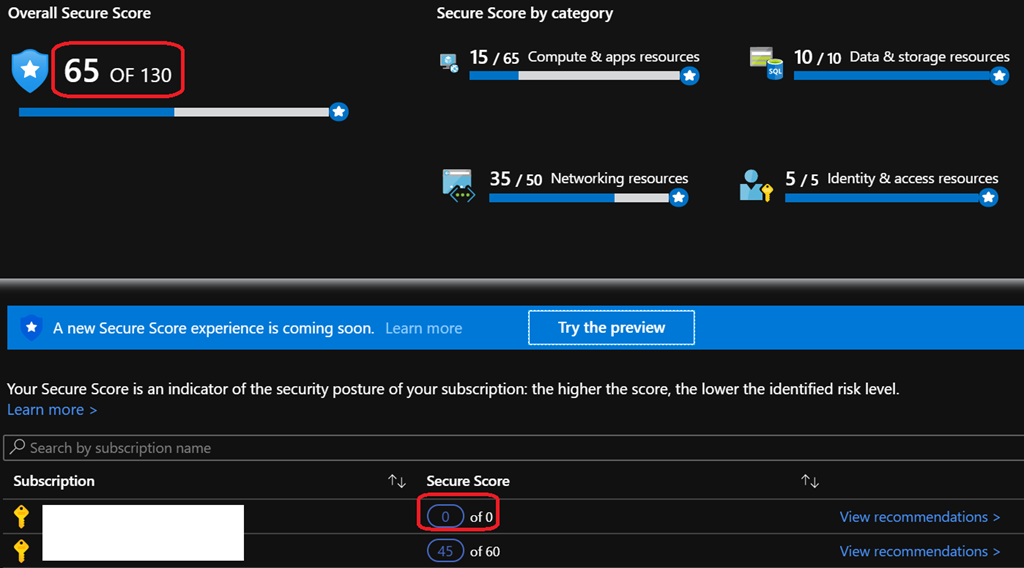This screenshot has height=568, width=1024.
Task: Click the Subscription column header
Action: click(x=54, y=481)
